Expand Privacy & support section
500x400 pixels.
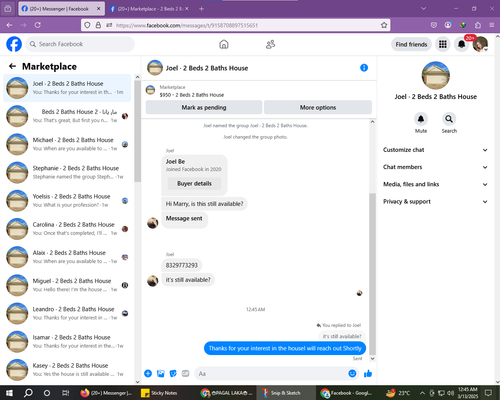pyautogui.click(x=435, y=202)
